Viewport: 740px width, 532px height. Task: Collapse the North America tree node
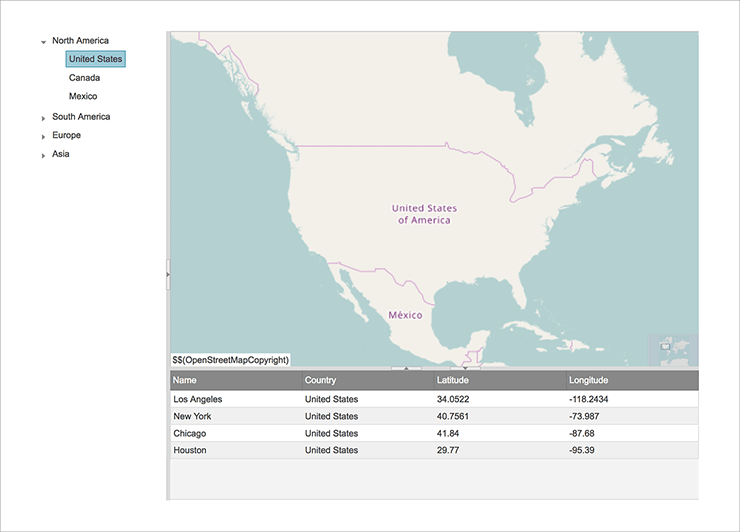(x=43, y=42)
